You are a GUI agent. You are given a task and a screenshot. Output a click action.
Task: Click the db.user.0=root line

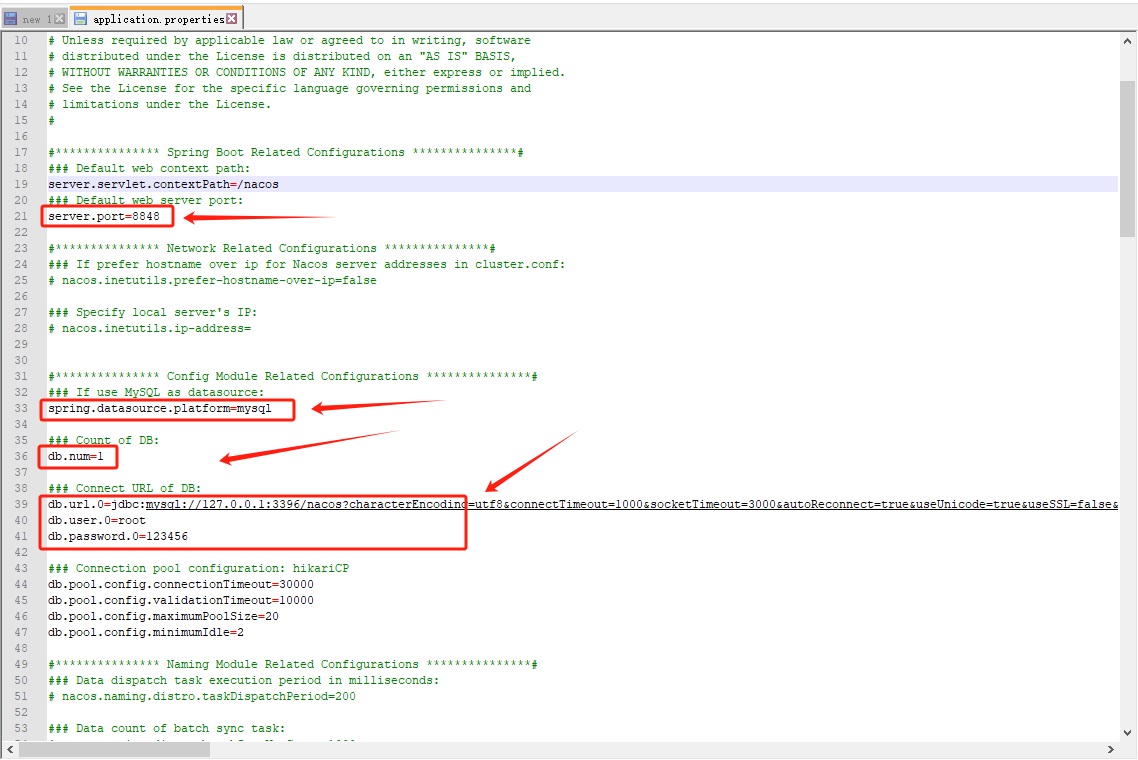click(x=97, y=520)
